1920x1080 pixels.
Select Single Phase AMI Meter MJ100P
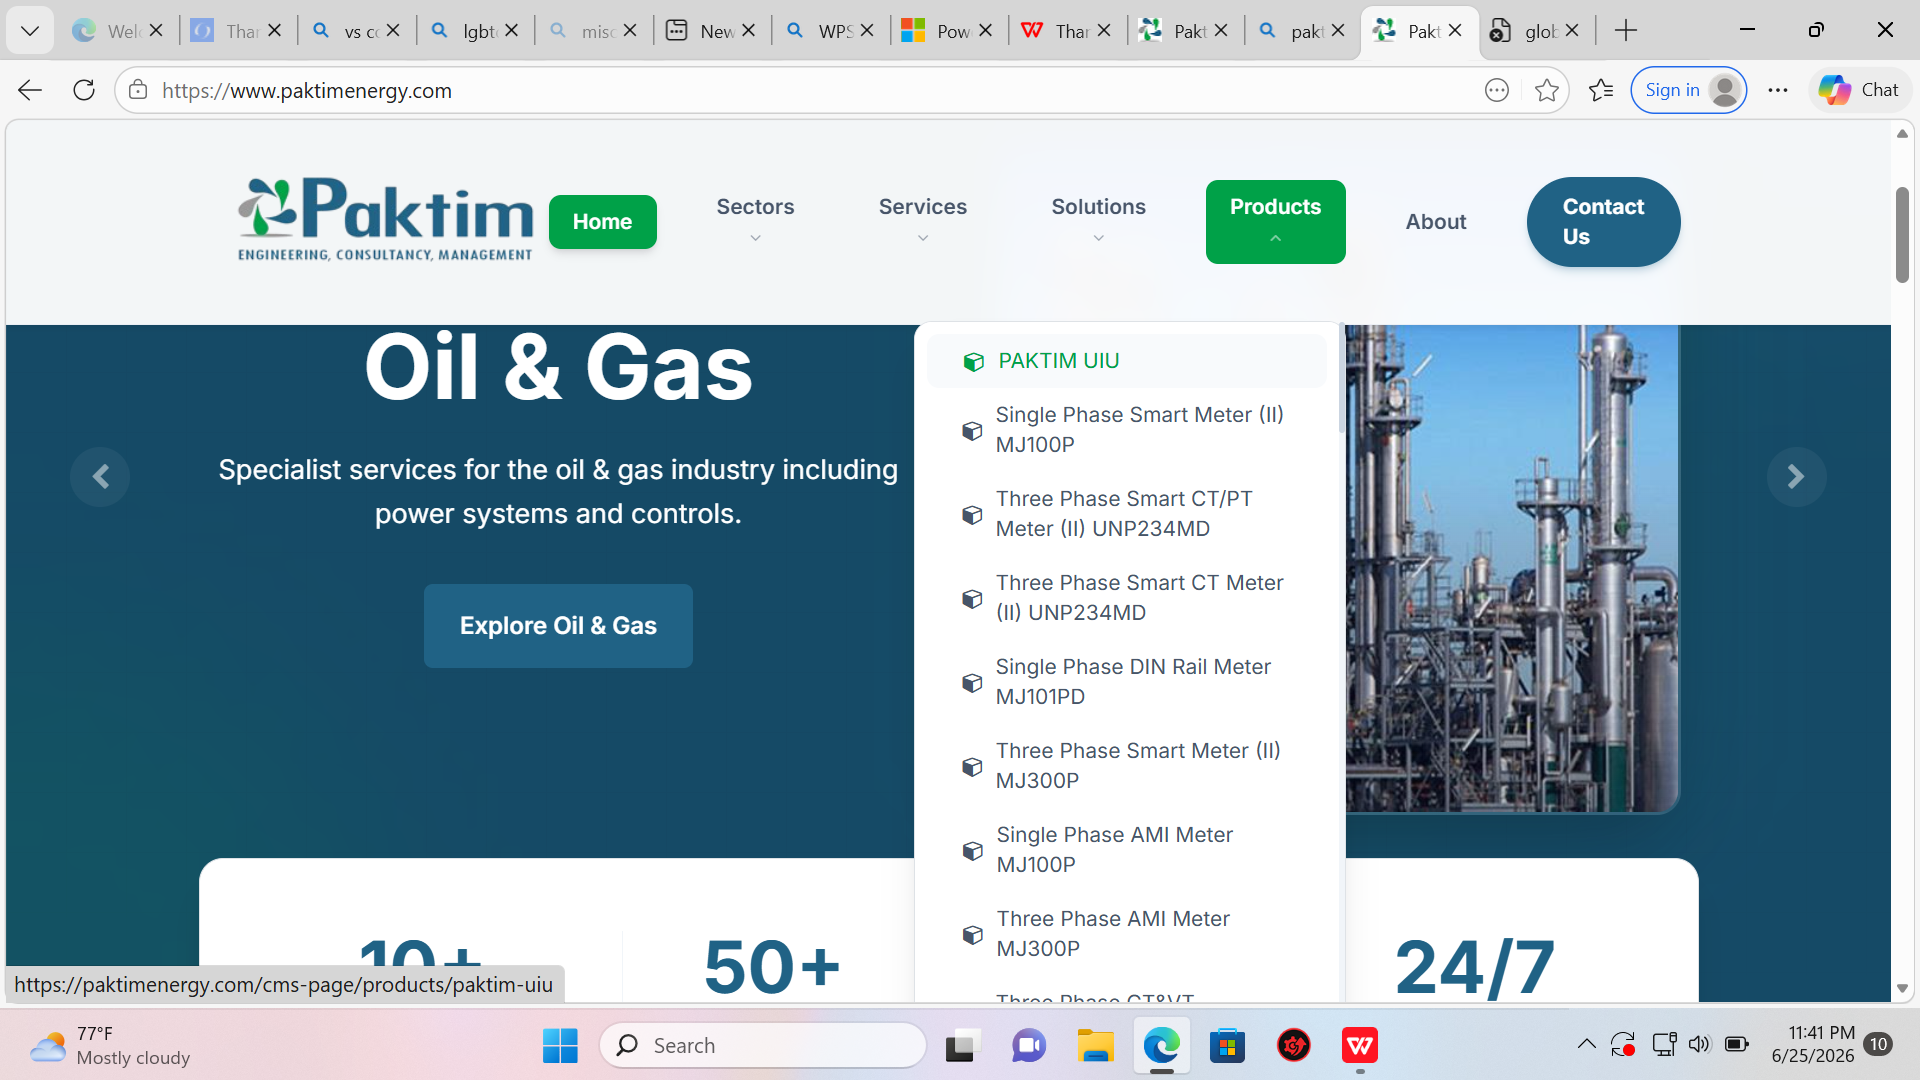[1126, 849]
